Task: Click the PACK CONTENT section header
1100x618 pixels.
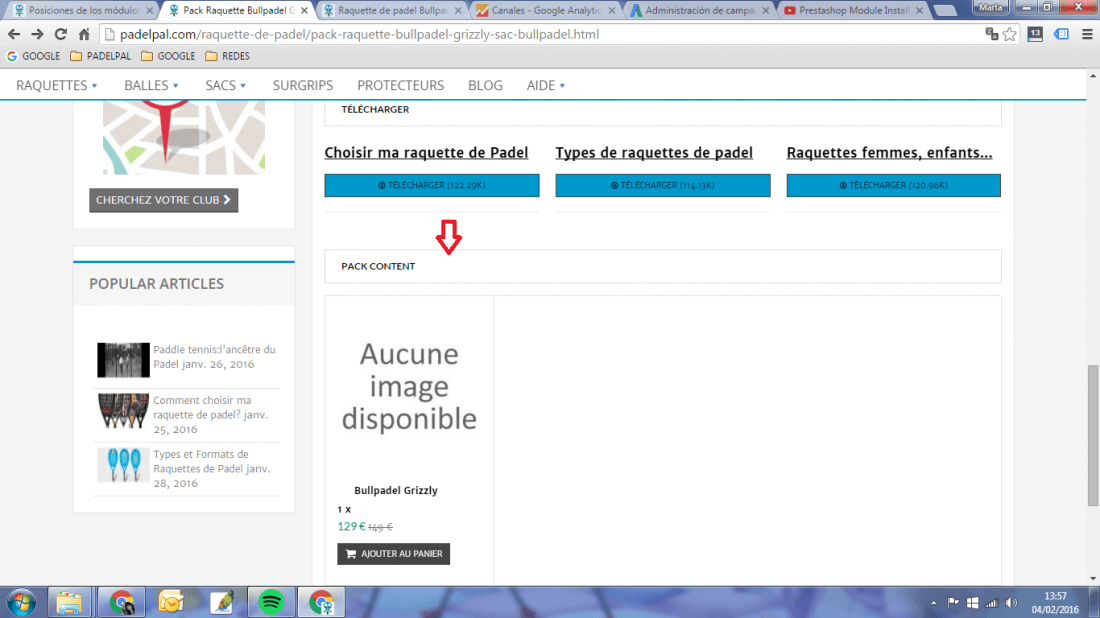Action: point(663,266)
